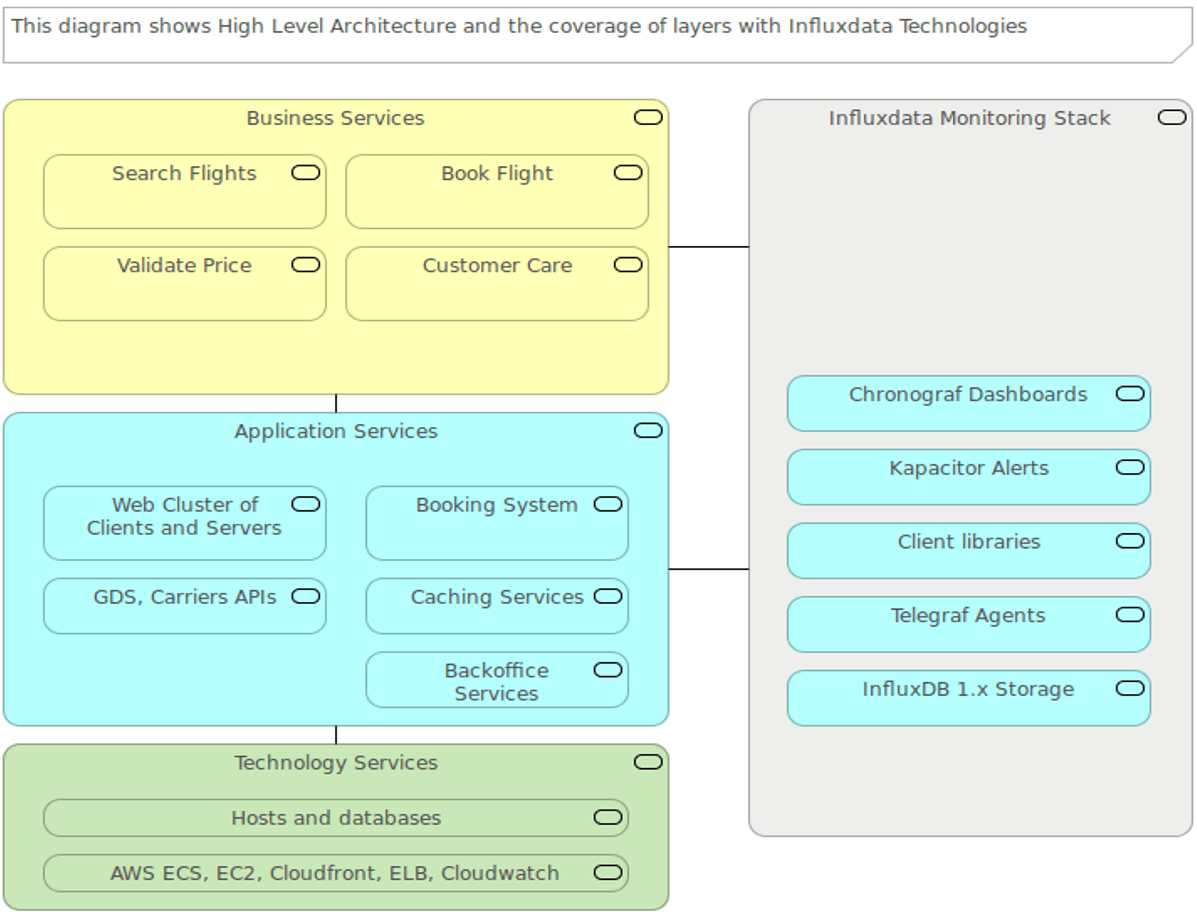Click the icon on Influxdata Monitoring Stack header

[x=1172, y=117]
